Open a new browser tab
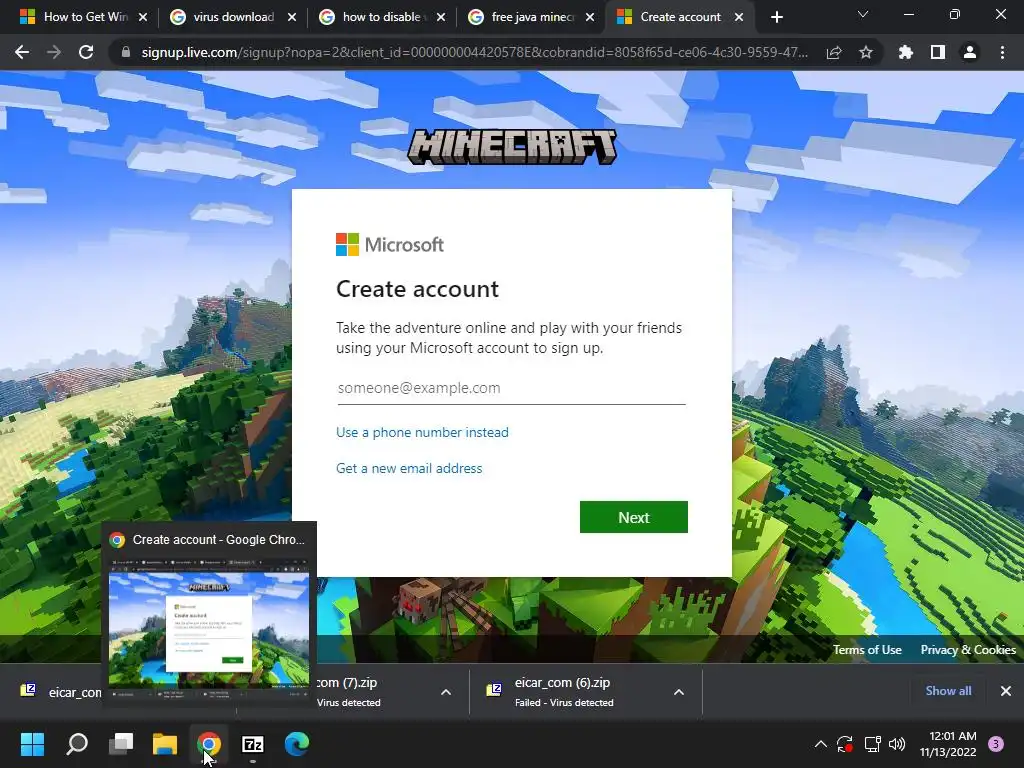The image size is (1024, 768). 776,17
